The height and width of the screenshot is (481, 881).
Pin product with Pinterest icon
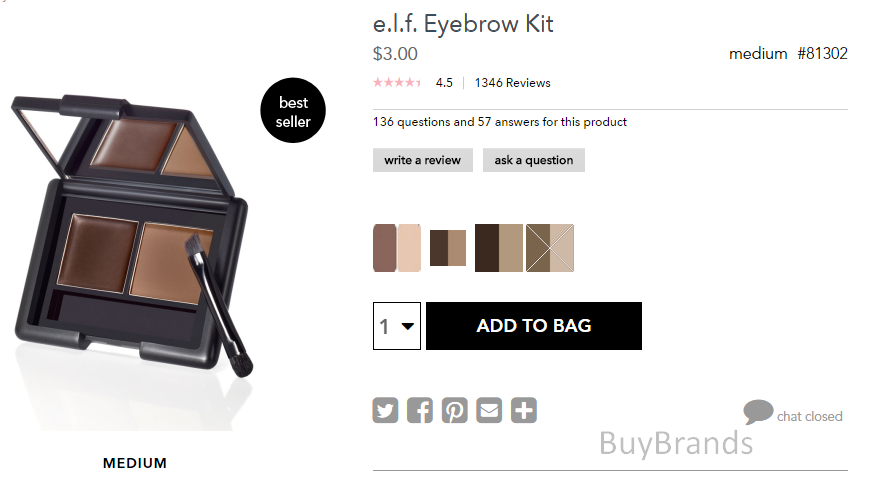tap(455, 410)
